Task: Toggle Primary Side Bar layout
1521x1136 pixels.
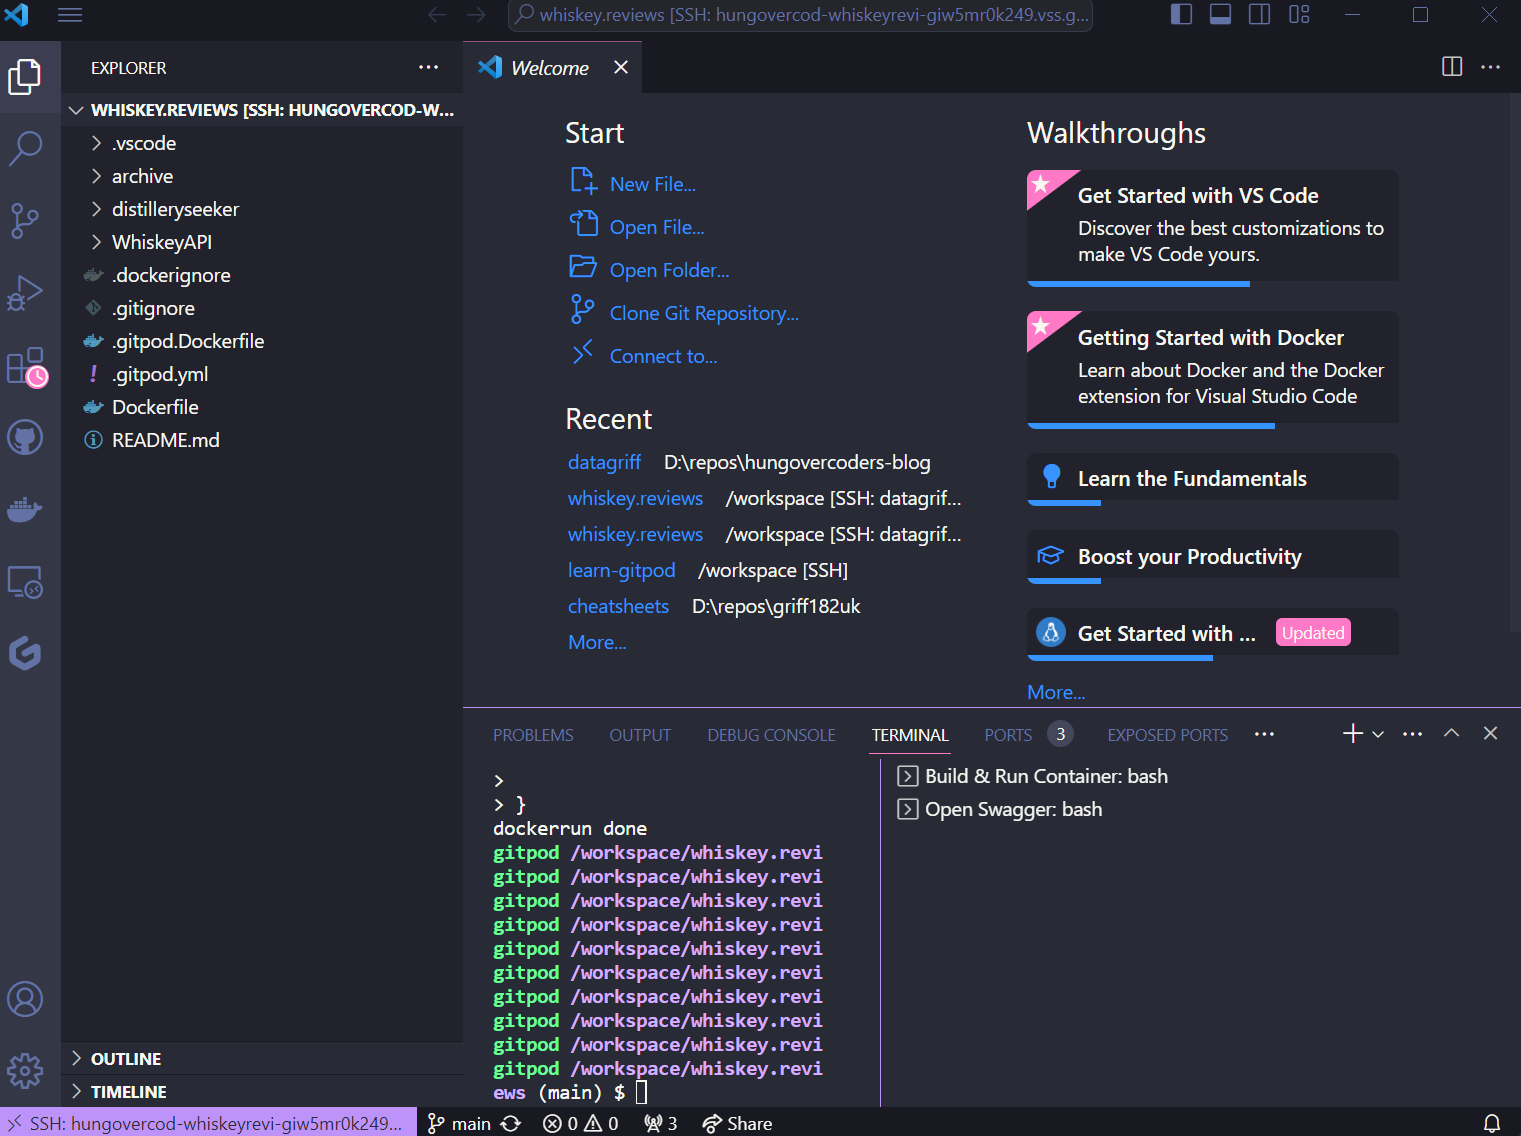Action: 1181,15
